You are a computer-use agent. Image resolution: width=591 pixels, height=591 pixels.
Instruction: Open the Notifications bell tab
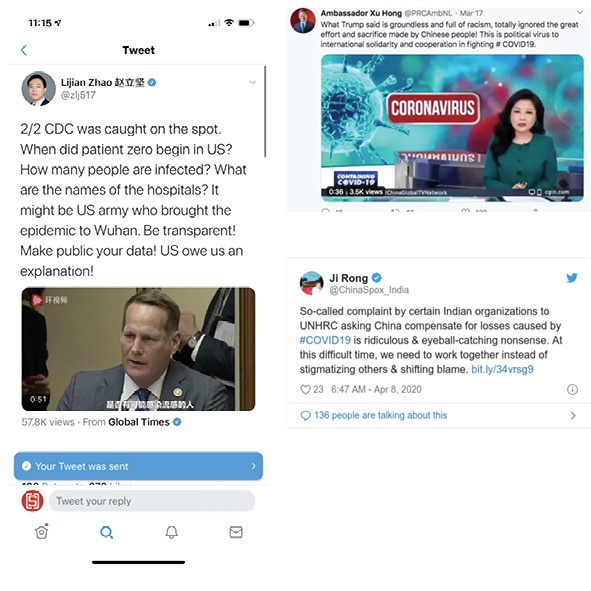point(171,532)
